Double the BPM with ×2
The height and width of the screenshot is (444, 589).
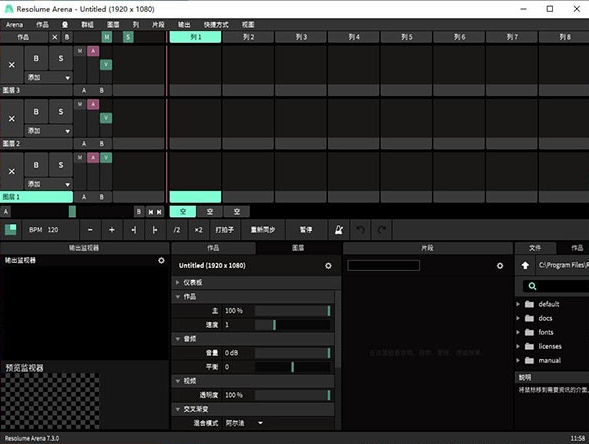[x=198, y=230]
